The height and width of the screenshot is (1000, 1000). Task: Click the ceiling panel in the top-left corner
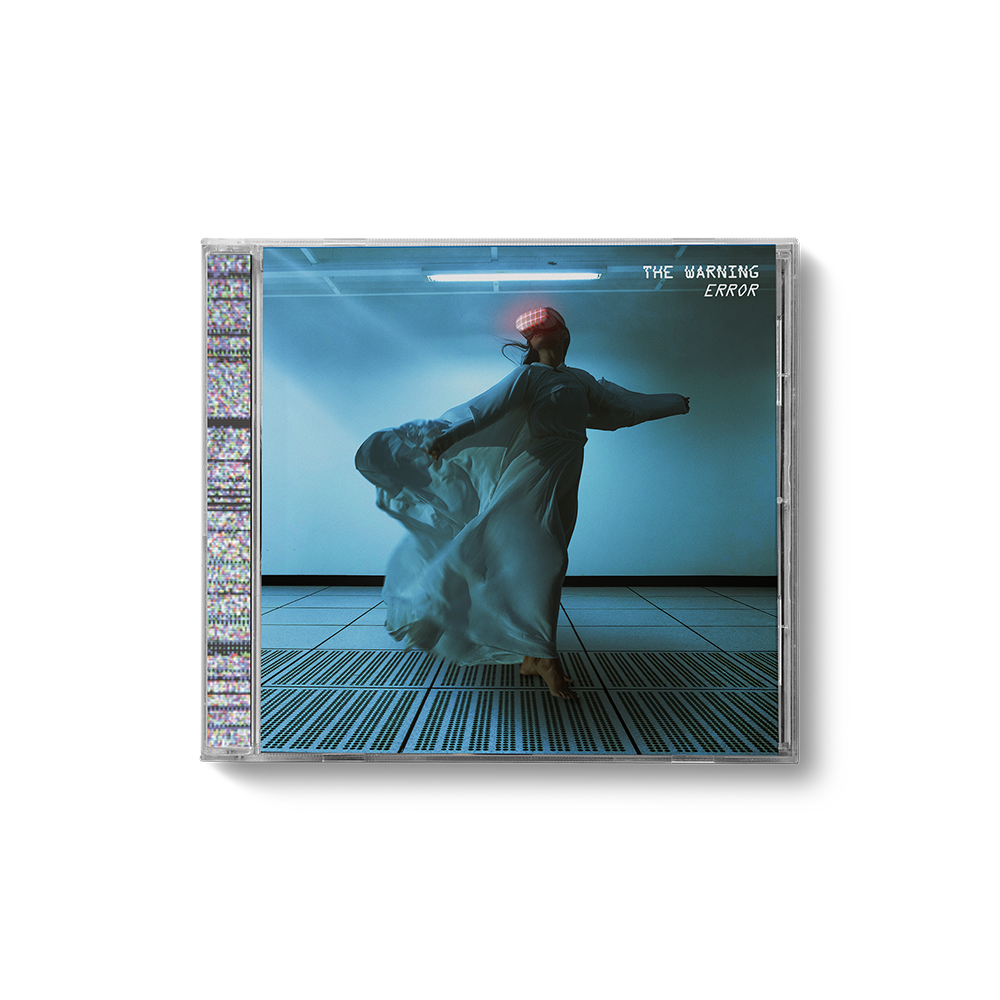pos(300,262)
